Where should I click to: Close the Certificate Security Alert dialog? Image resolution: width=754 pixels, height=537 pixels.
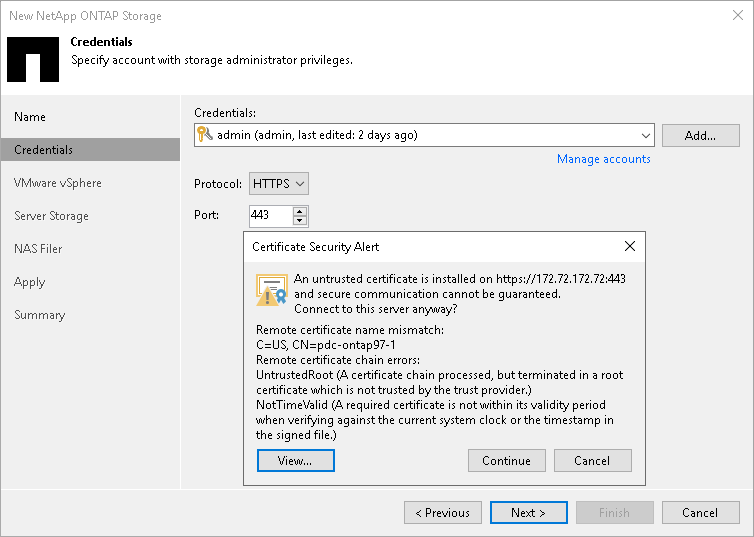(x=629, y=246)
